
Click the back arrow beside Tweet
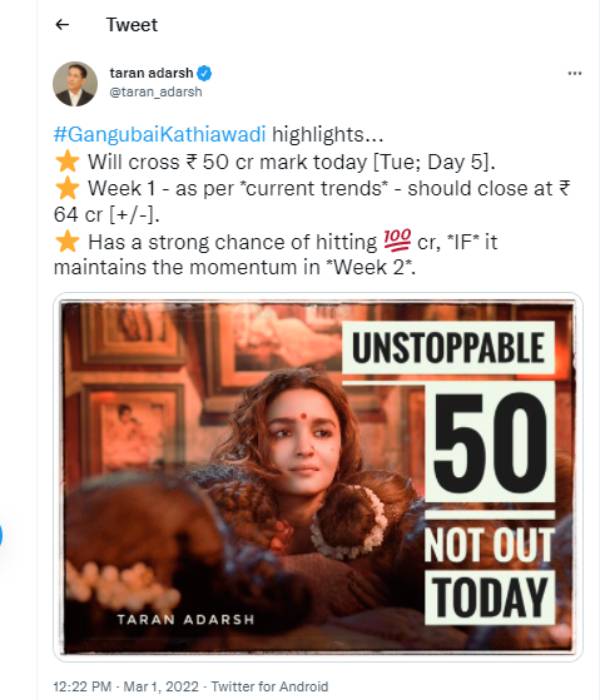point(63,25)
